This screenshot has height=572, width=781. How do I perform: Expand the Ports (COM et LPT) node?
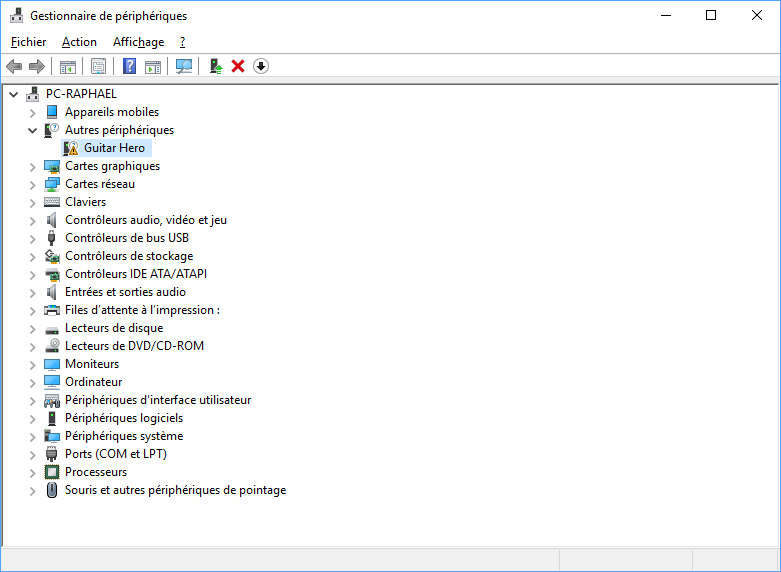click(33, 454)
